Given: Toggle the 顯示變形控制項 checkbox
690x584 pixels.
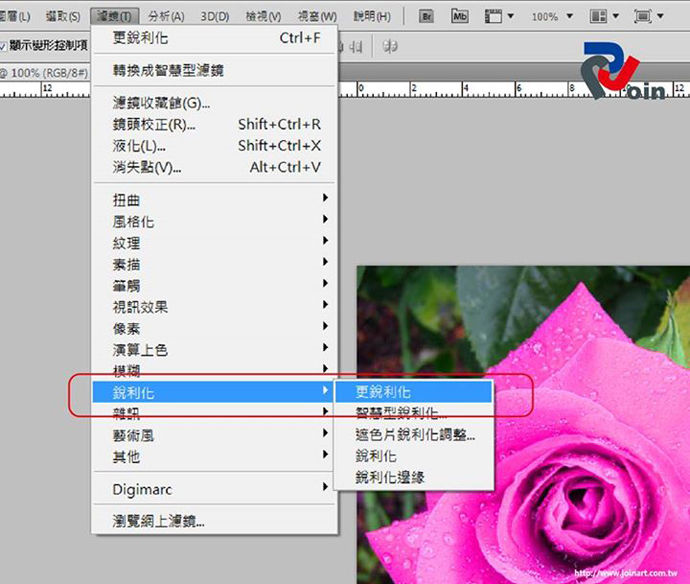Looking at the screenshot, I should [3, 46].
